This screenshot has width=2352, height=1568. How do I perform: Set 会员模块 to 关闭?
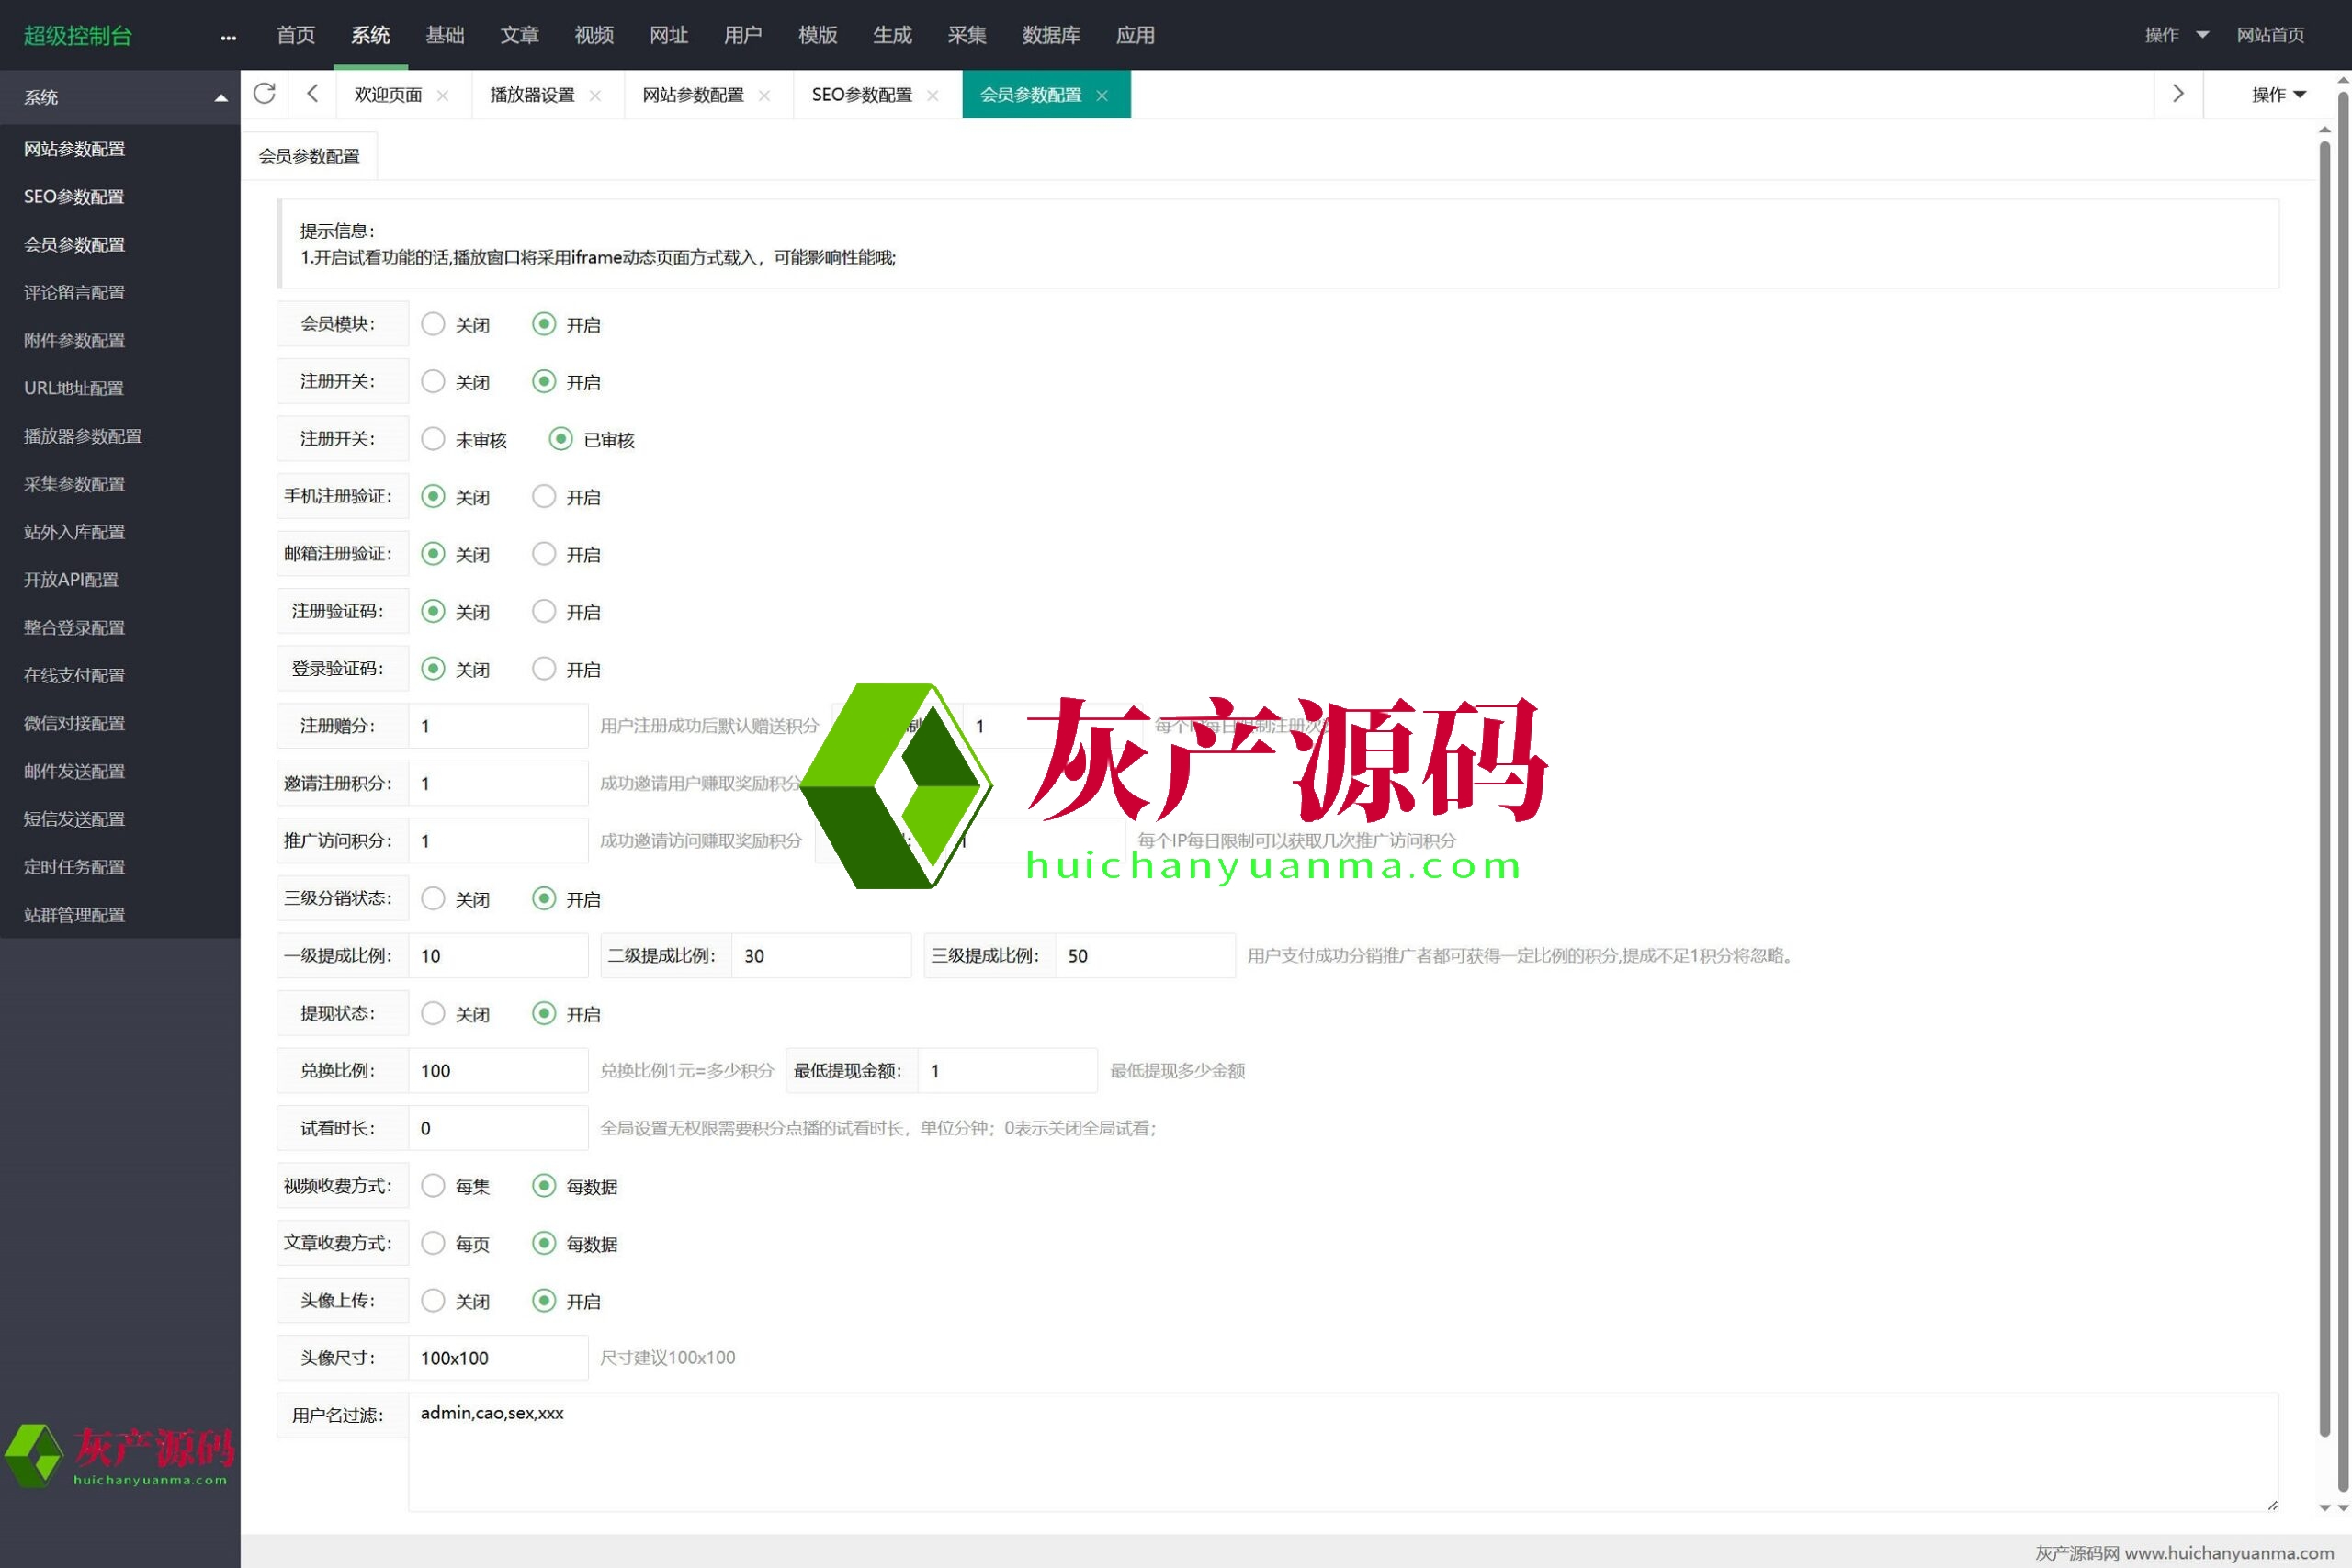pos(433,324)
